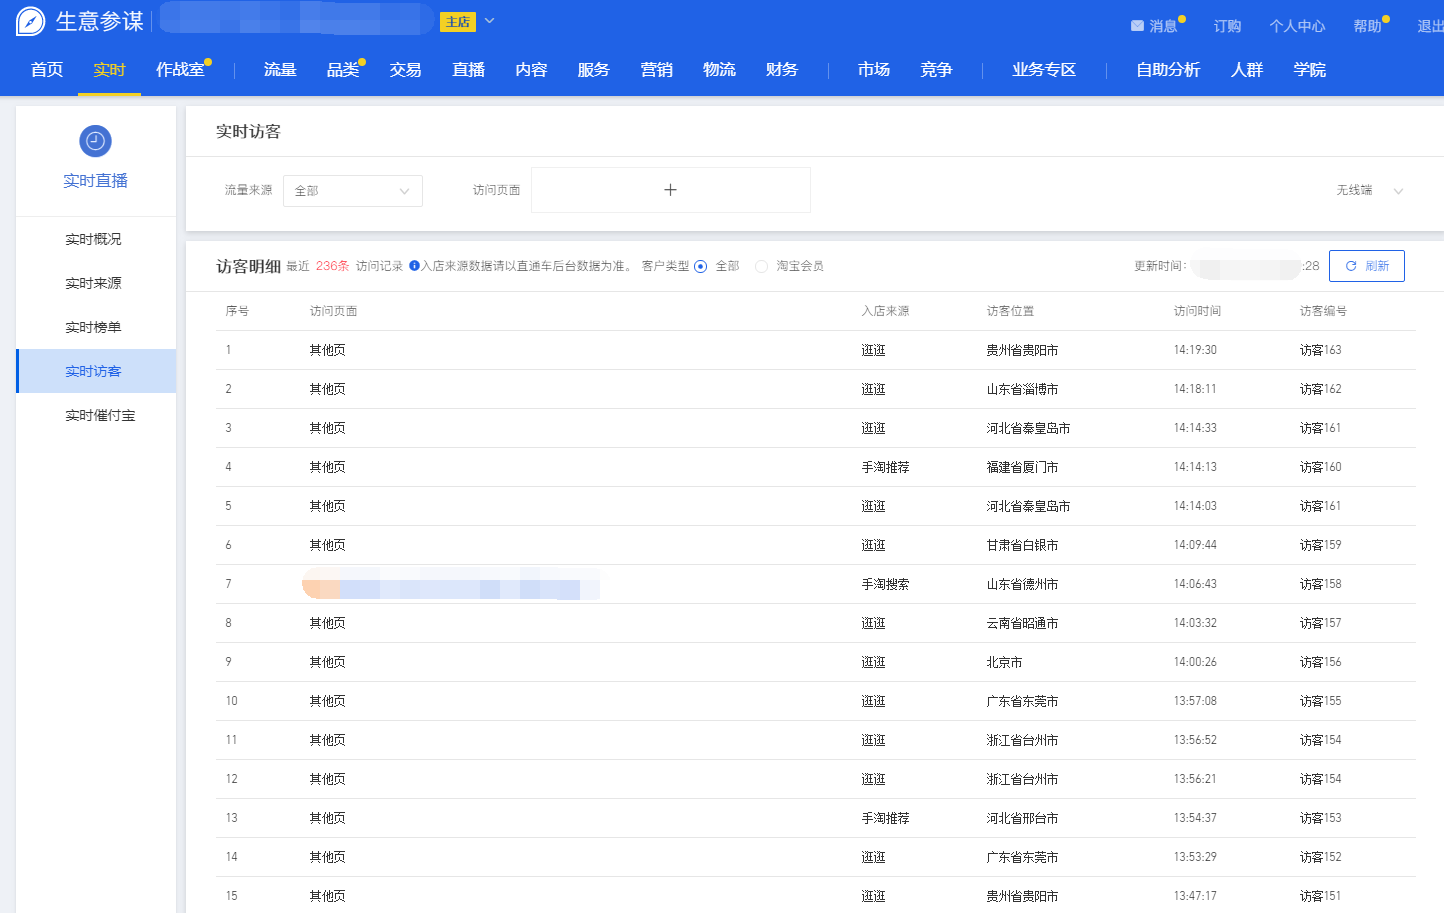Open the 人群 nav tab
Image resolution: width=1444 pixels, height=913 pixels.
pyautogui.click(x=1247, y=70)
